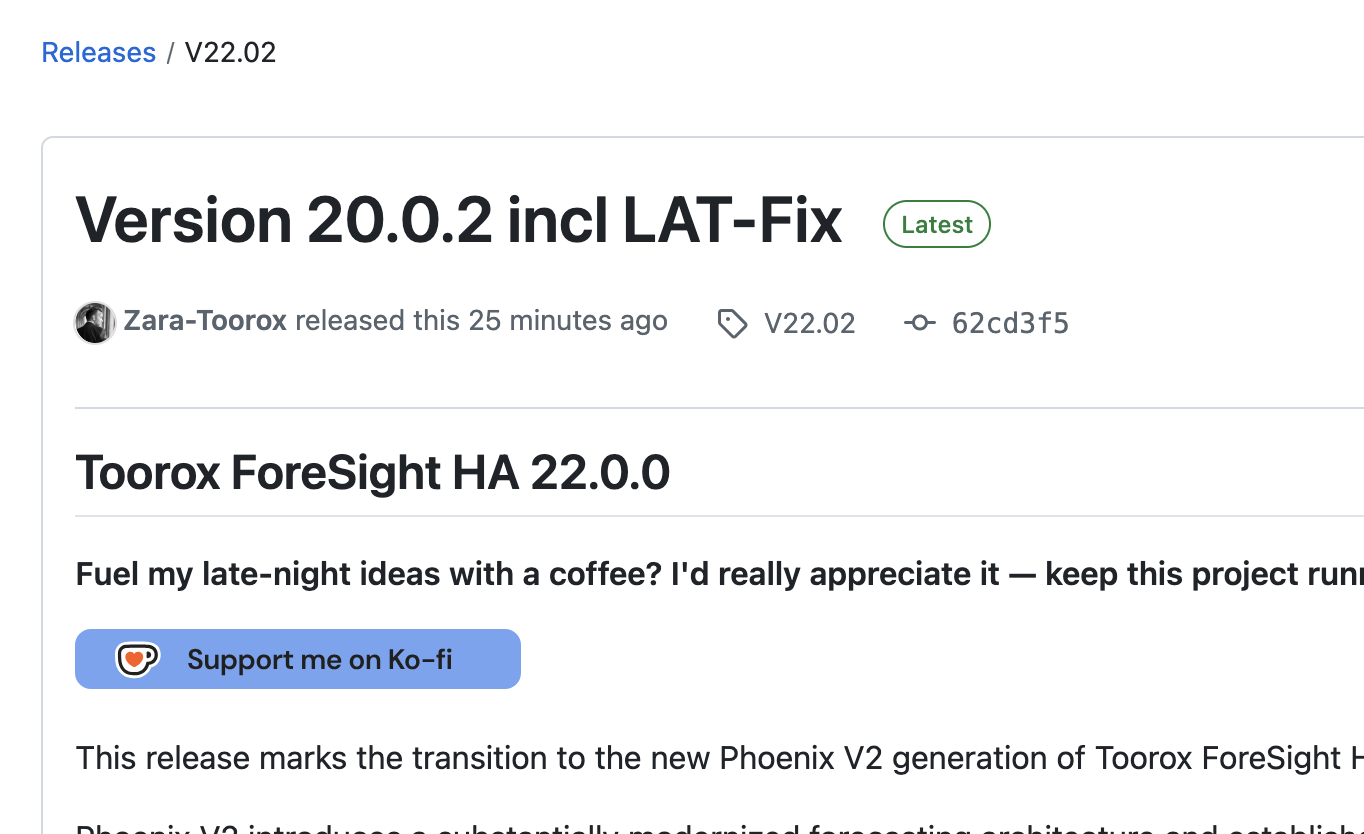Click the green Latest badge
The width and height of the screenshot is (1364, 834).
point(937,224)
